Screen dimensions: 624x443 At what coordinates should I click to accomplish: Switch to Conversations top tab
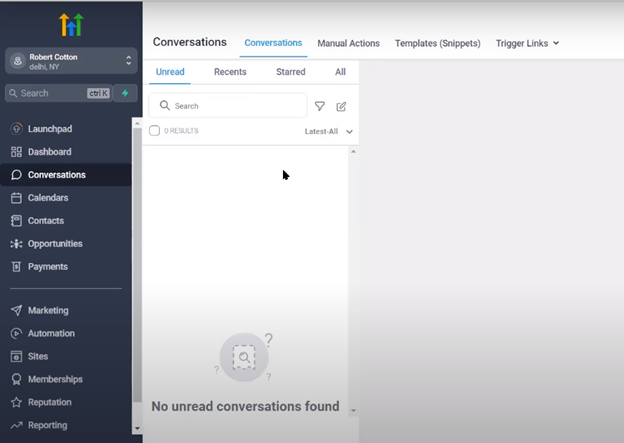pos(273,43)
